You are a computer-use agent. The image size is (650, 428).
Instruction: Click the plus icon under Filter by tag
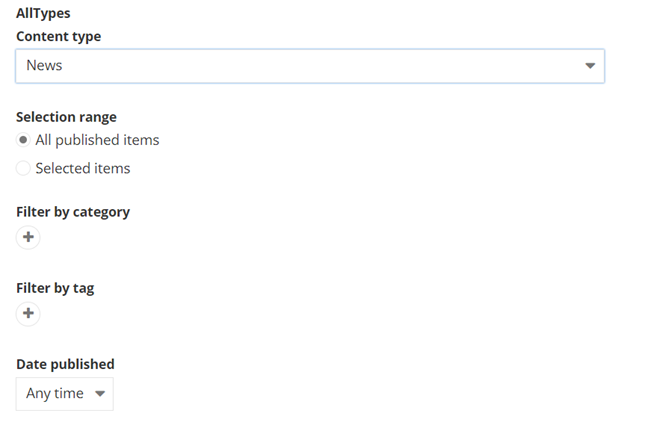pyautogui.click(x=28, y=314)
